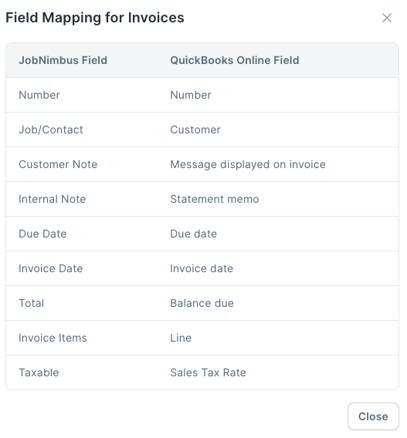Select the QuickBooks Online Field column header
Screen dimensions: 407x438
click(x=235, y=60)
